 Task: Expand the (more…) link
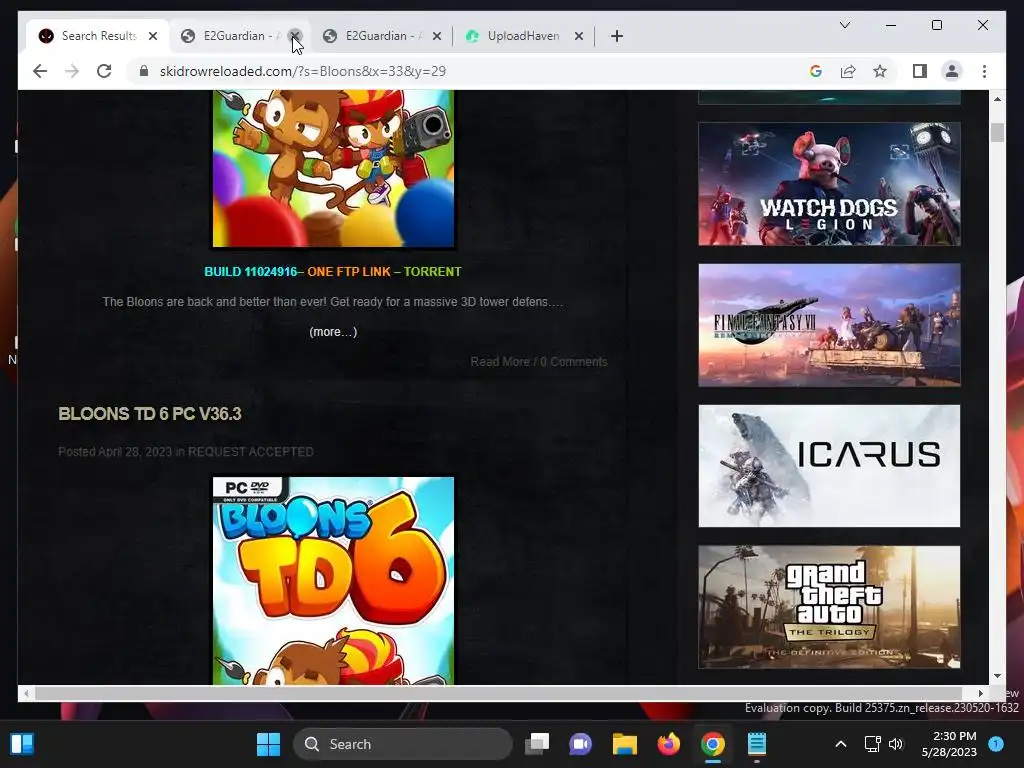(333, 332)
